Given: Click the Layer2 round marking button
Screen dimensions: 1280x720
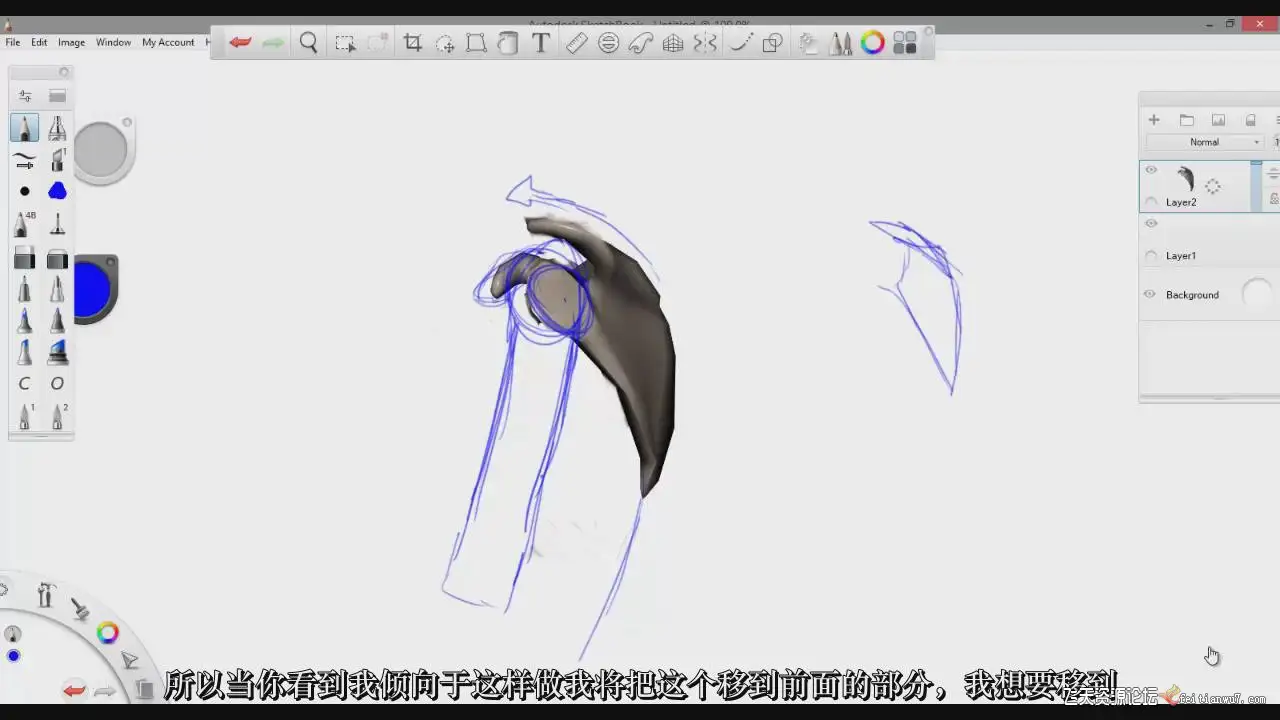Looking at the screenshot, I should [1151, 202].
